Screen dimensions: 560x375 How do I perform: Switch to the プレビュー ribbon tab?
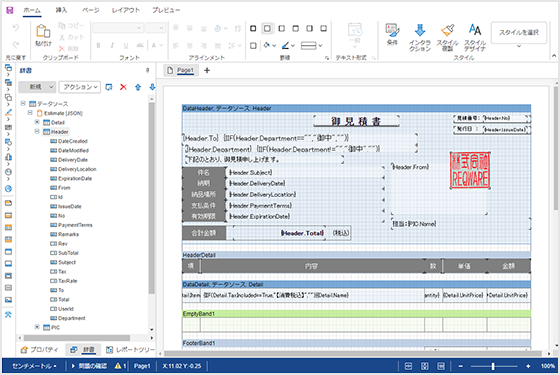tap(166, 10)
